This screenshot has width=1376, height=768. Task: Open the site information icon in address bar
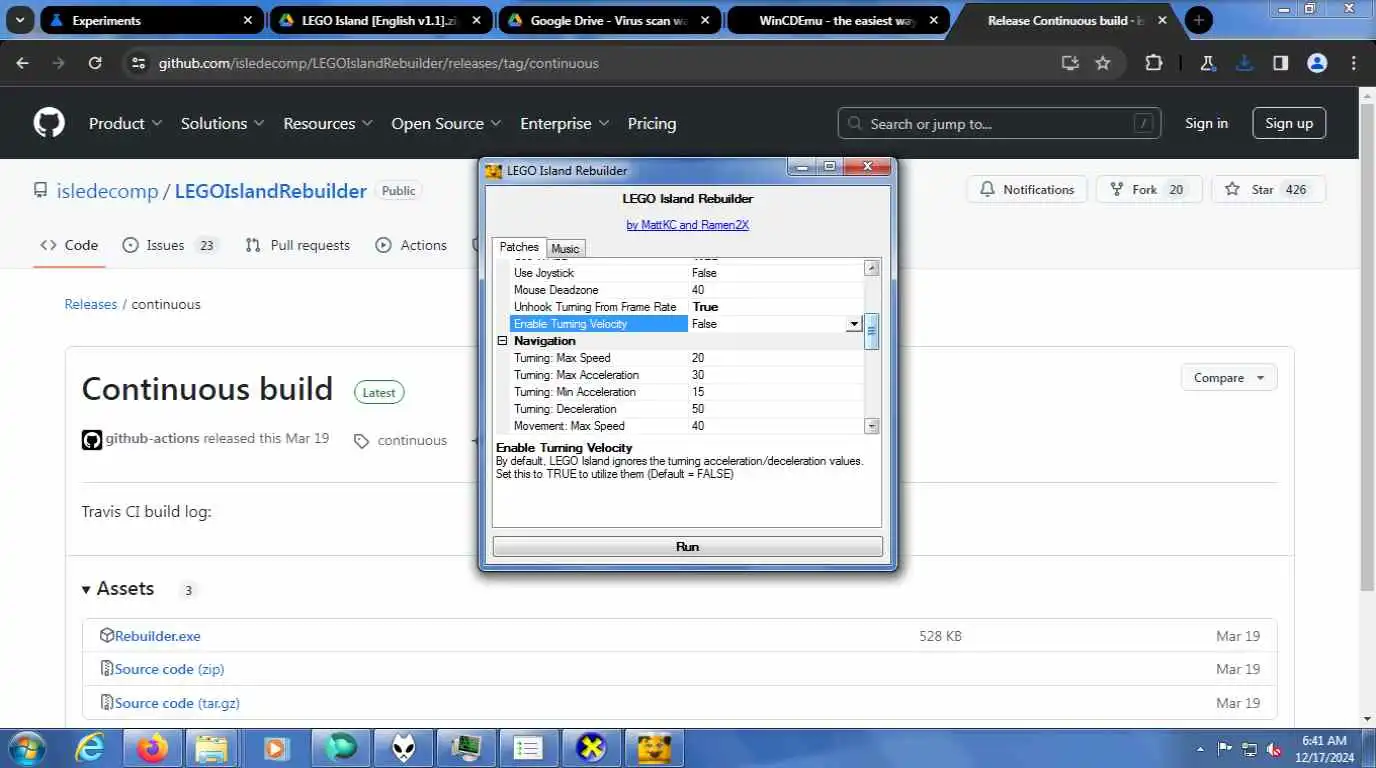pyautogui.click(x=138, y=63)
